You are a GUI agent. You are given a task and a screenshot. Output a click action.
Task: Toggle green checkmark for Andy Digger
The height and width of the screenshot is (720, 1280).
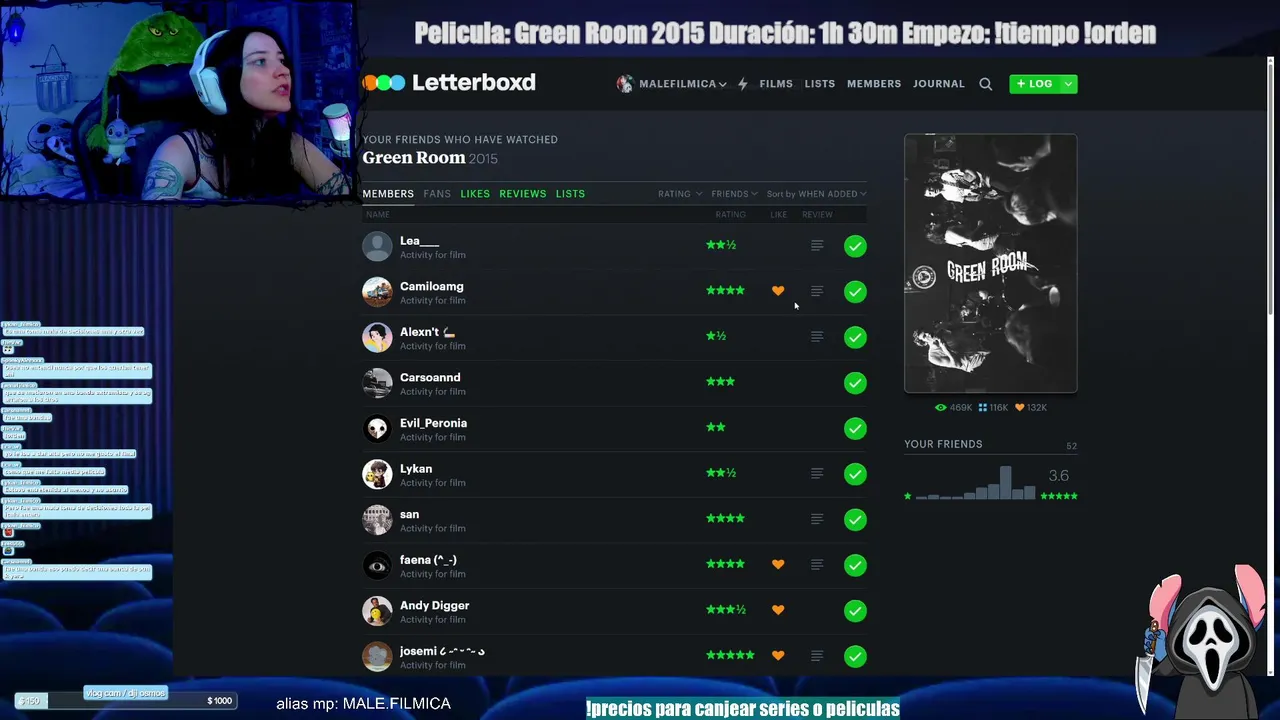pyautogui.click(x=855, y=611)
